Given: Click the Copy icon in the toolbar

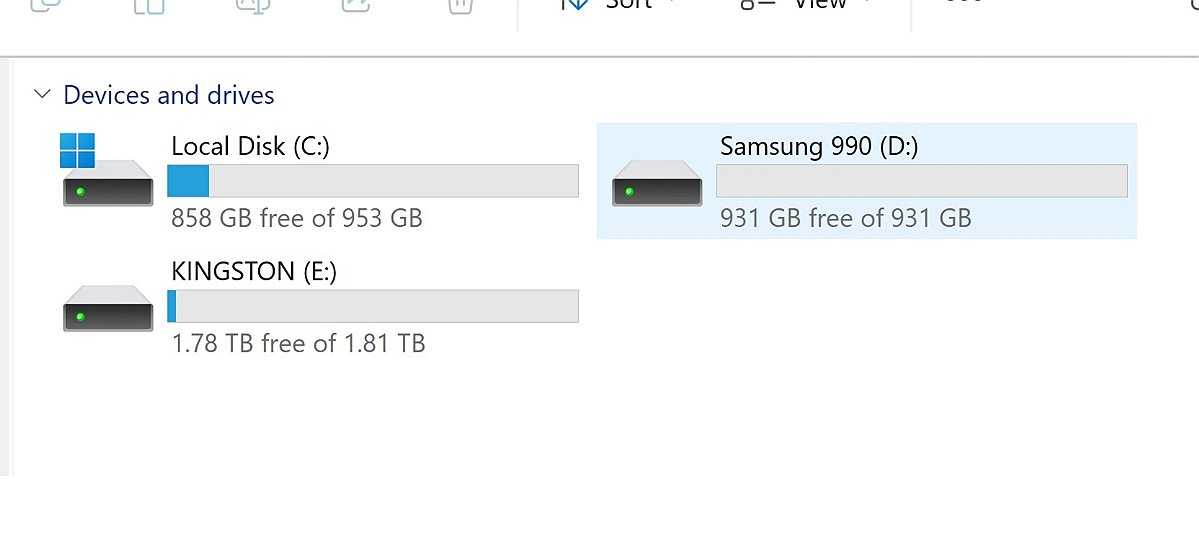Looking at the screenshot, I should click(45, 5).
